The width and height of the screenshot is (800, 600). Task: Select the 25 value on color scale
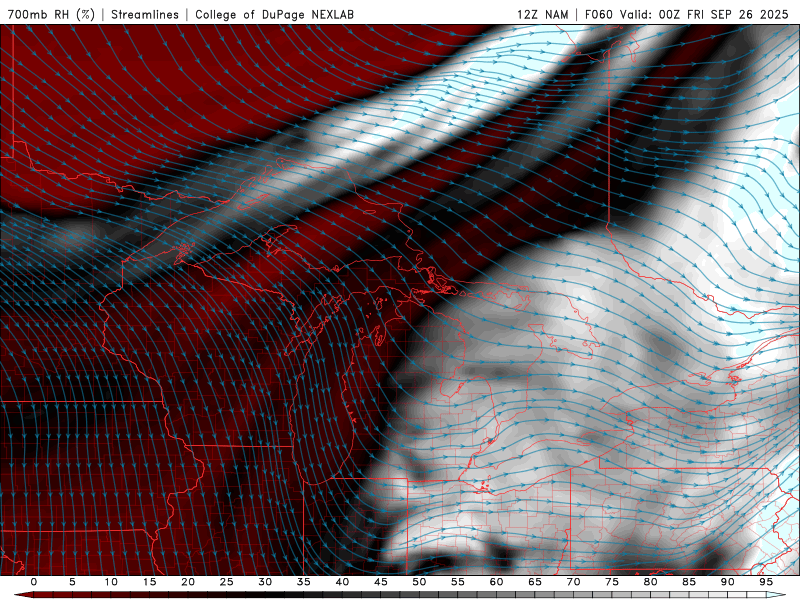pyautogui.click(x=227, y=582)
